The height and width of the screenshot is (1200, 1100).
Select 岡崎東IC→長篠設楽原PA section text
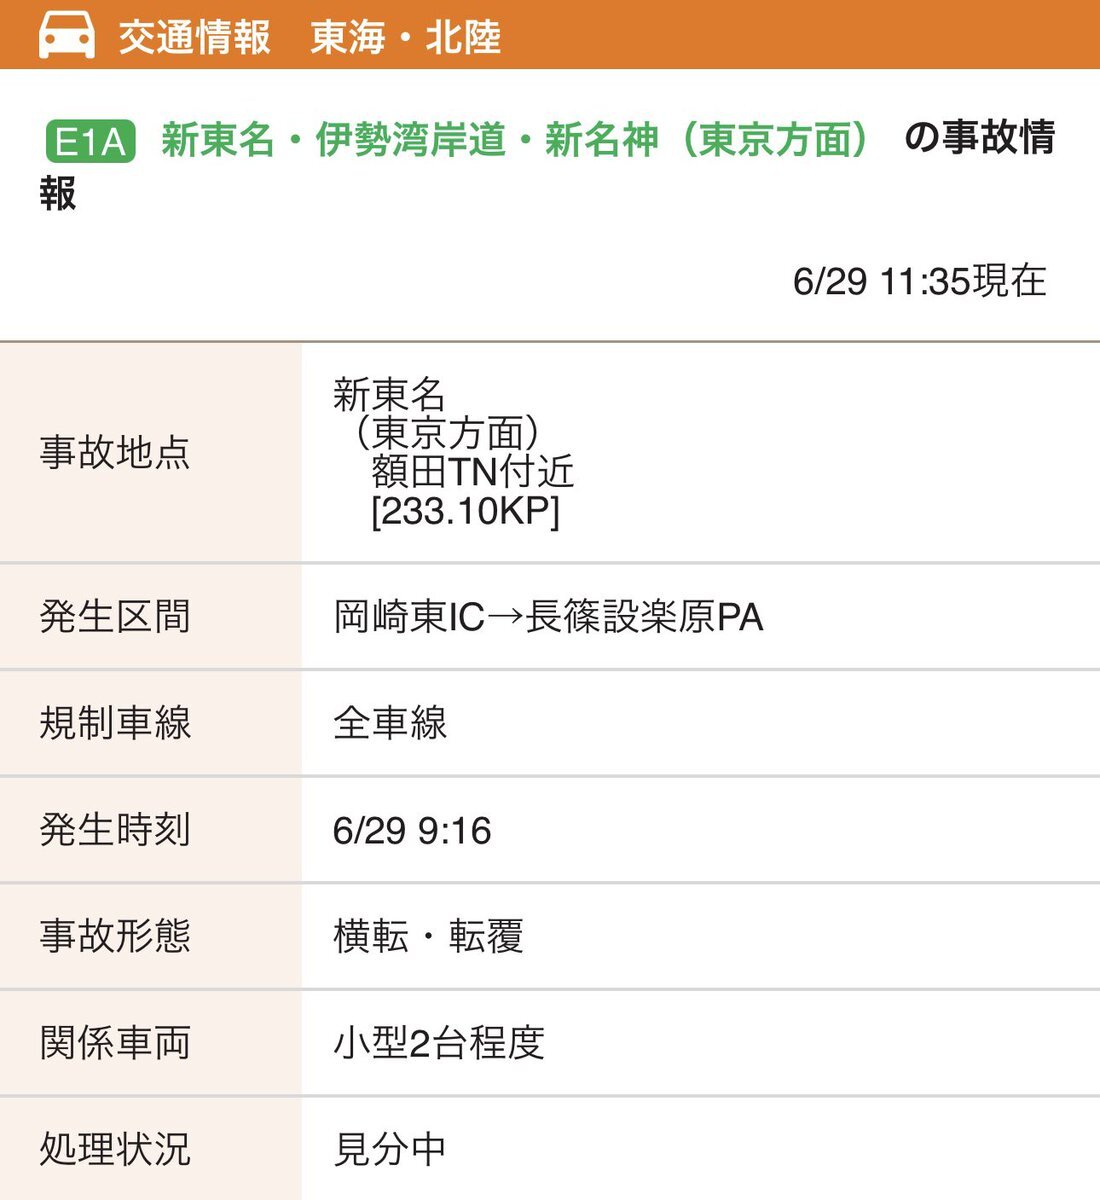pos(548,617)
